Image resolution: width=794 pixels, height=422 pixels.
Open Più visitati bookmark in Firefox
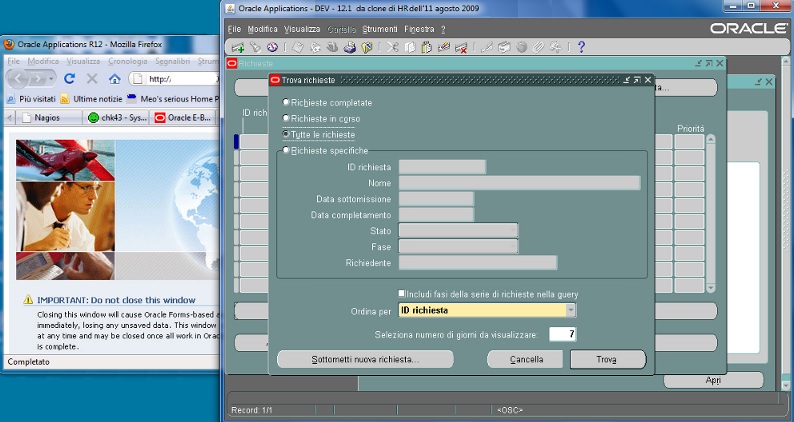pos(32,99)
